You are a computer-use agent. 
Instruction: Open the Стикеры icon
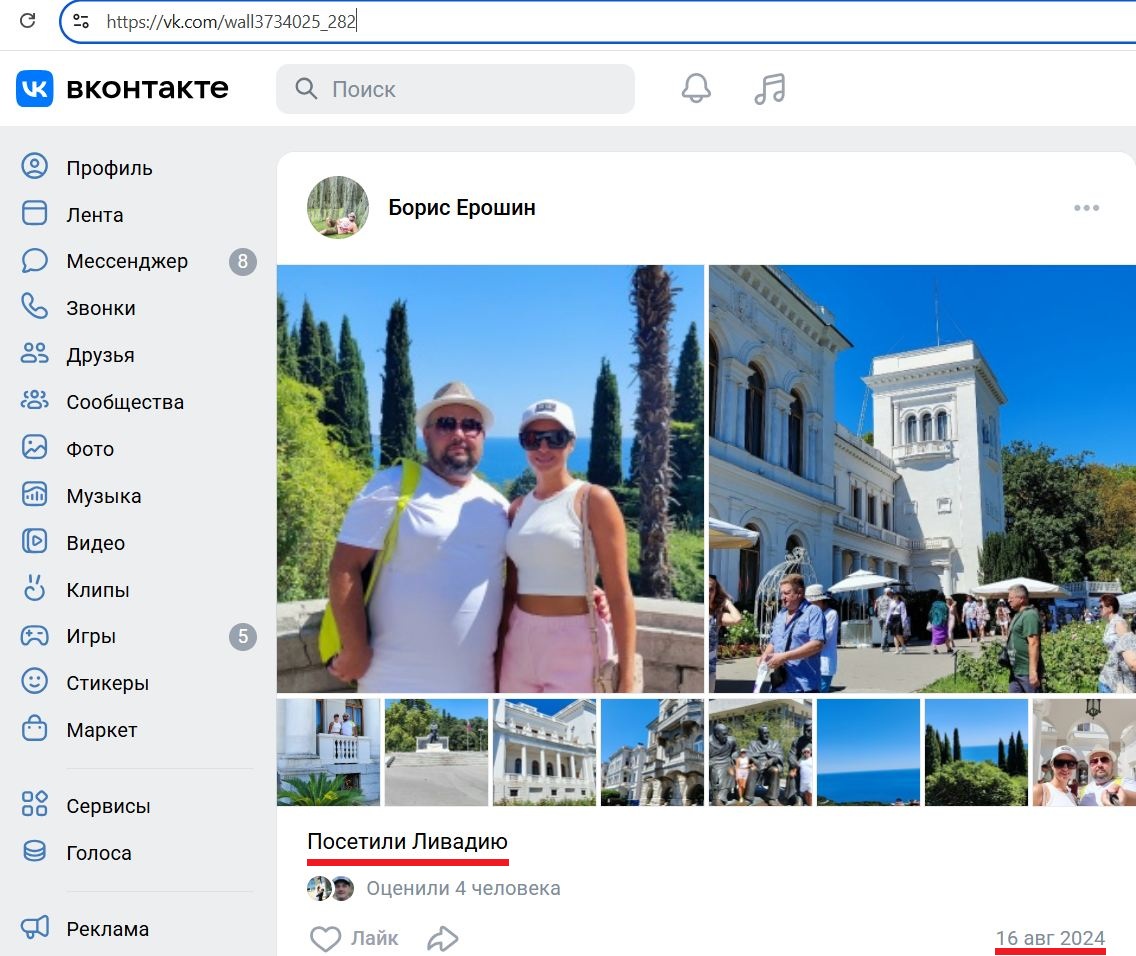click(34, 682)
